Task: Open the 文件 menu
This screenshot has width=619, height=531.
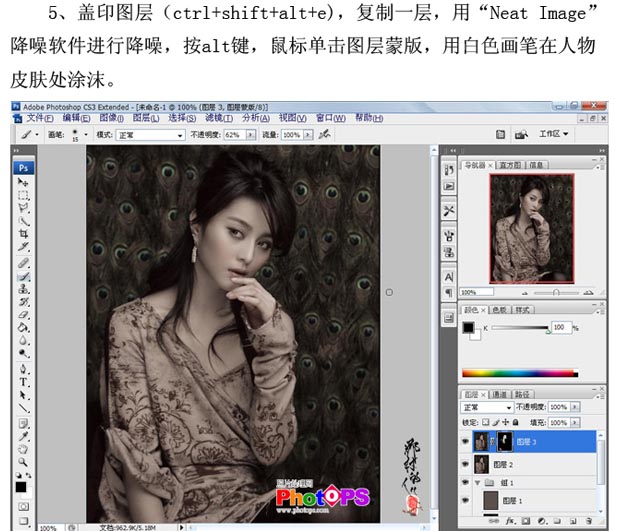Action: [39, 118]
